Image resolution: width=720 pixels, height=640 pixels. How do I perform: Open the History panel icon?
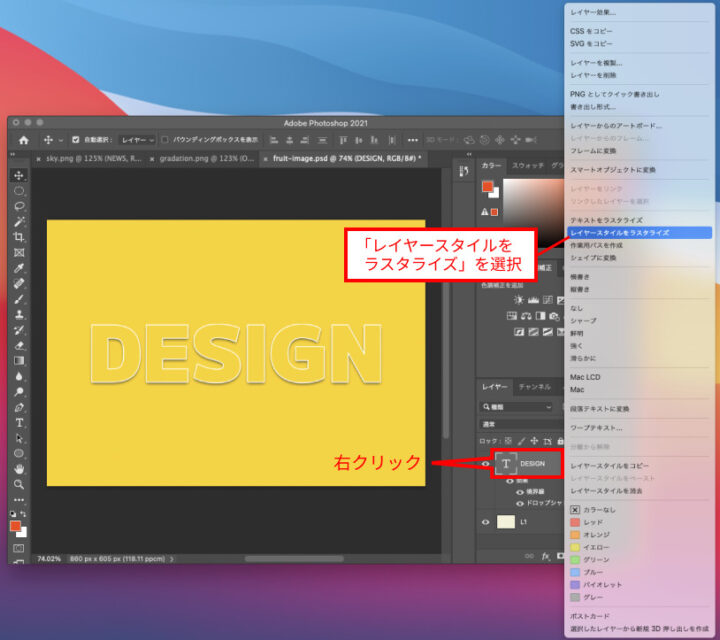(464, 172)
